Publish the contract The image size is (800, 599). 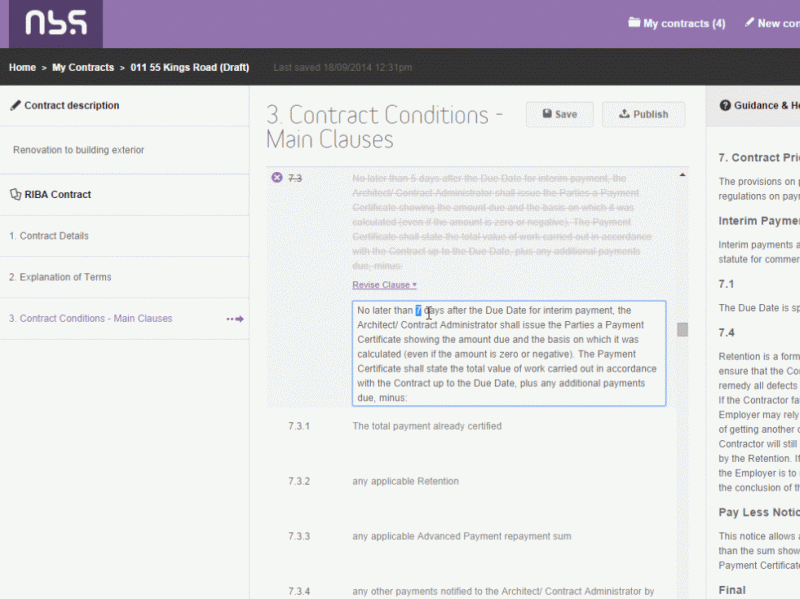(x=643, y=114)
